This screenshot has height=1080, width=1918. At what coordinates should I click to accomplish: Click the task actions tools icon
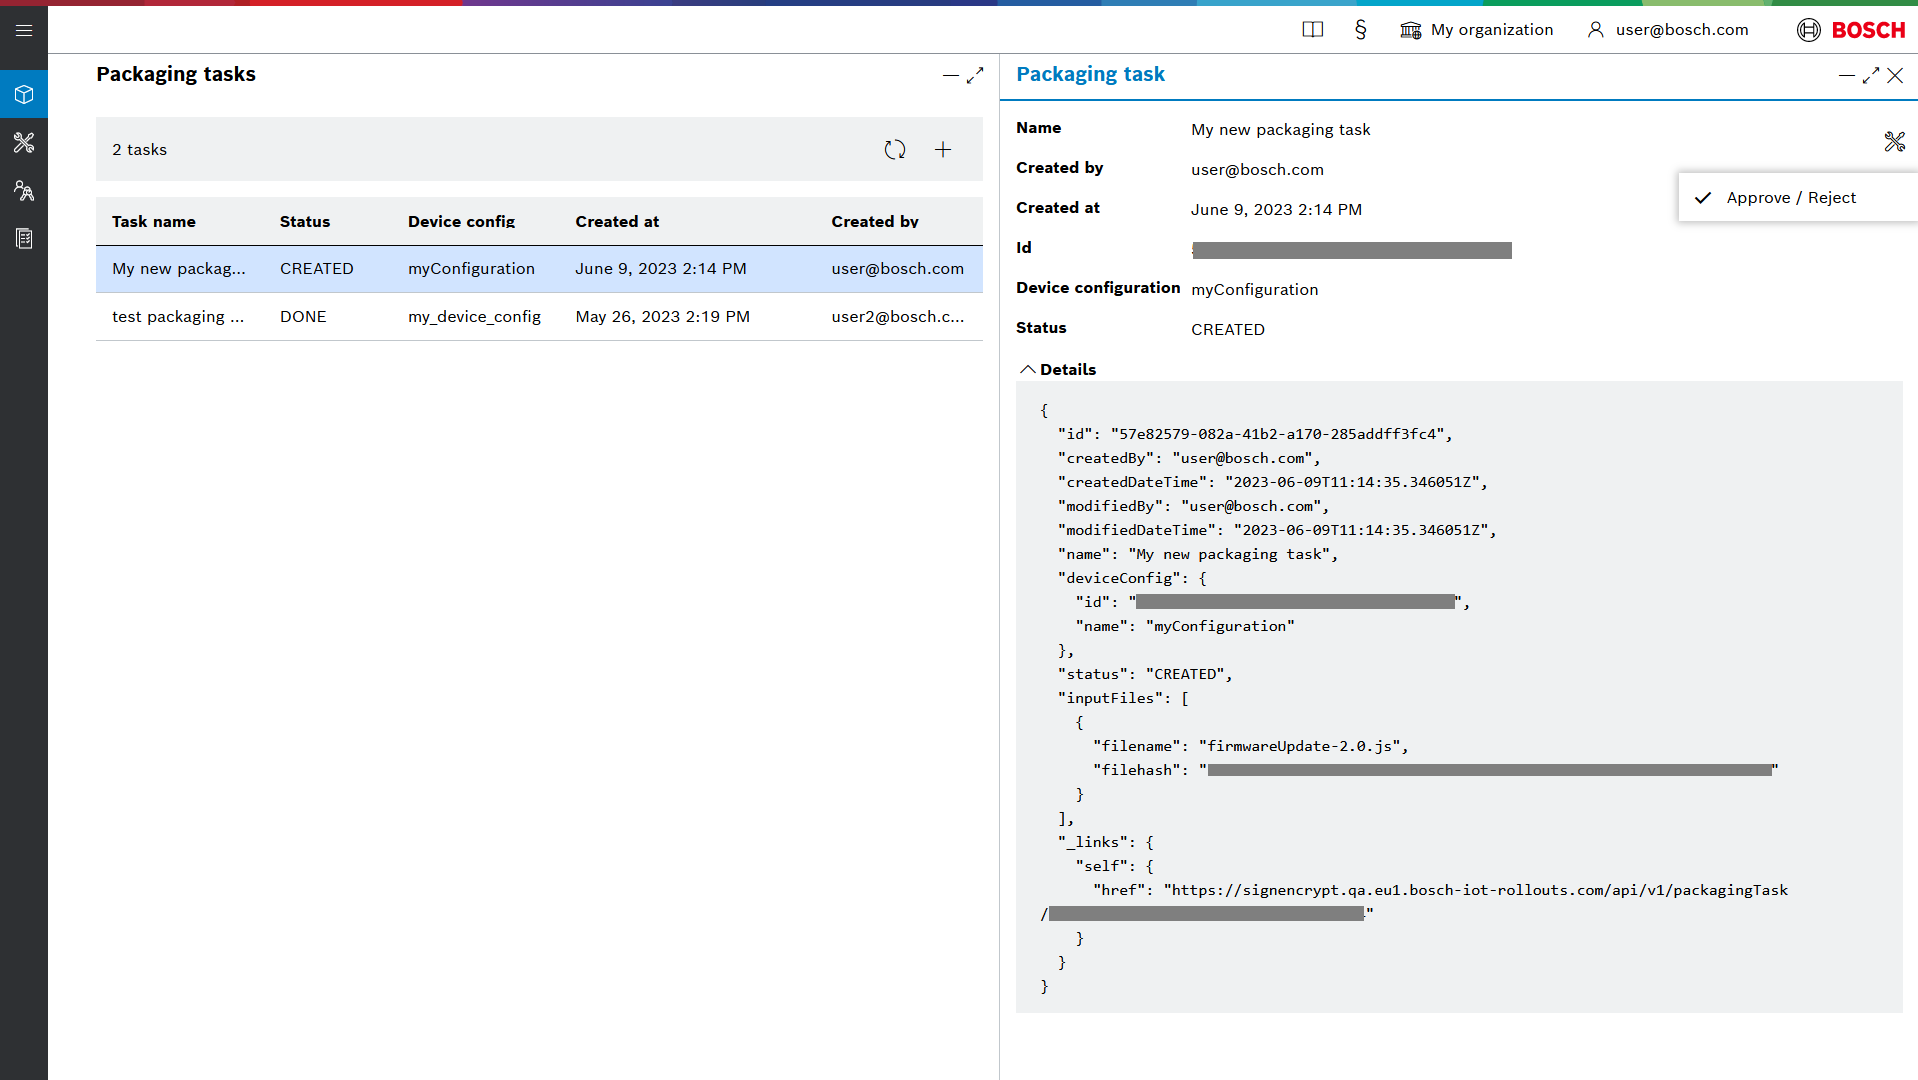tap(1894, 142)
